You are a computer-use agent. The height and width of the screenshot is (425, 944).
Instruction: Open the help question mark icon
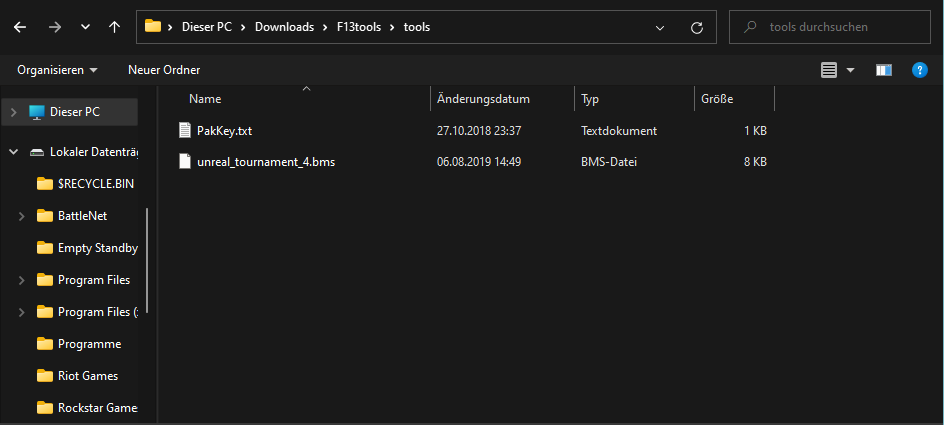click(x=920, y=70)
